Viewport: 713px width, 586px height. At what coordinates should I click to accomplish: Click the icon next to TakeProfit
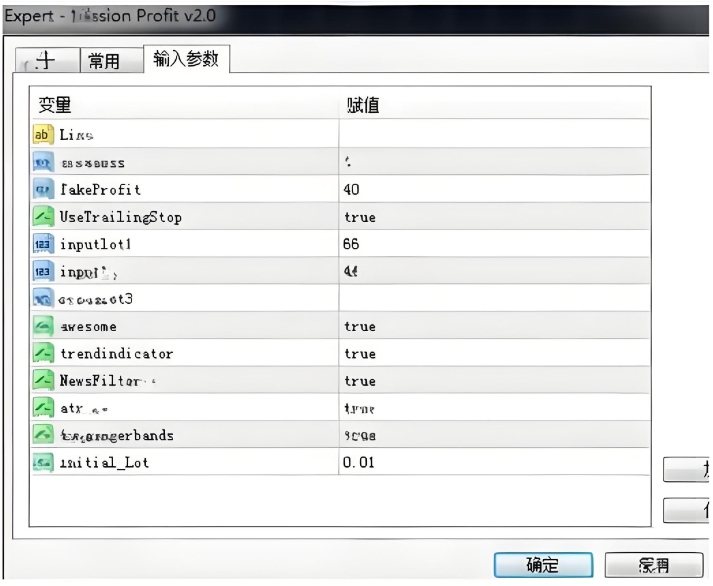point(42,189)
